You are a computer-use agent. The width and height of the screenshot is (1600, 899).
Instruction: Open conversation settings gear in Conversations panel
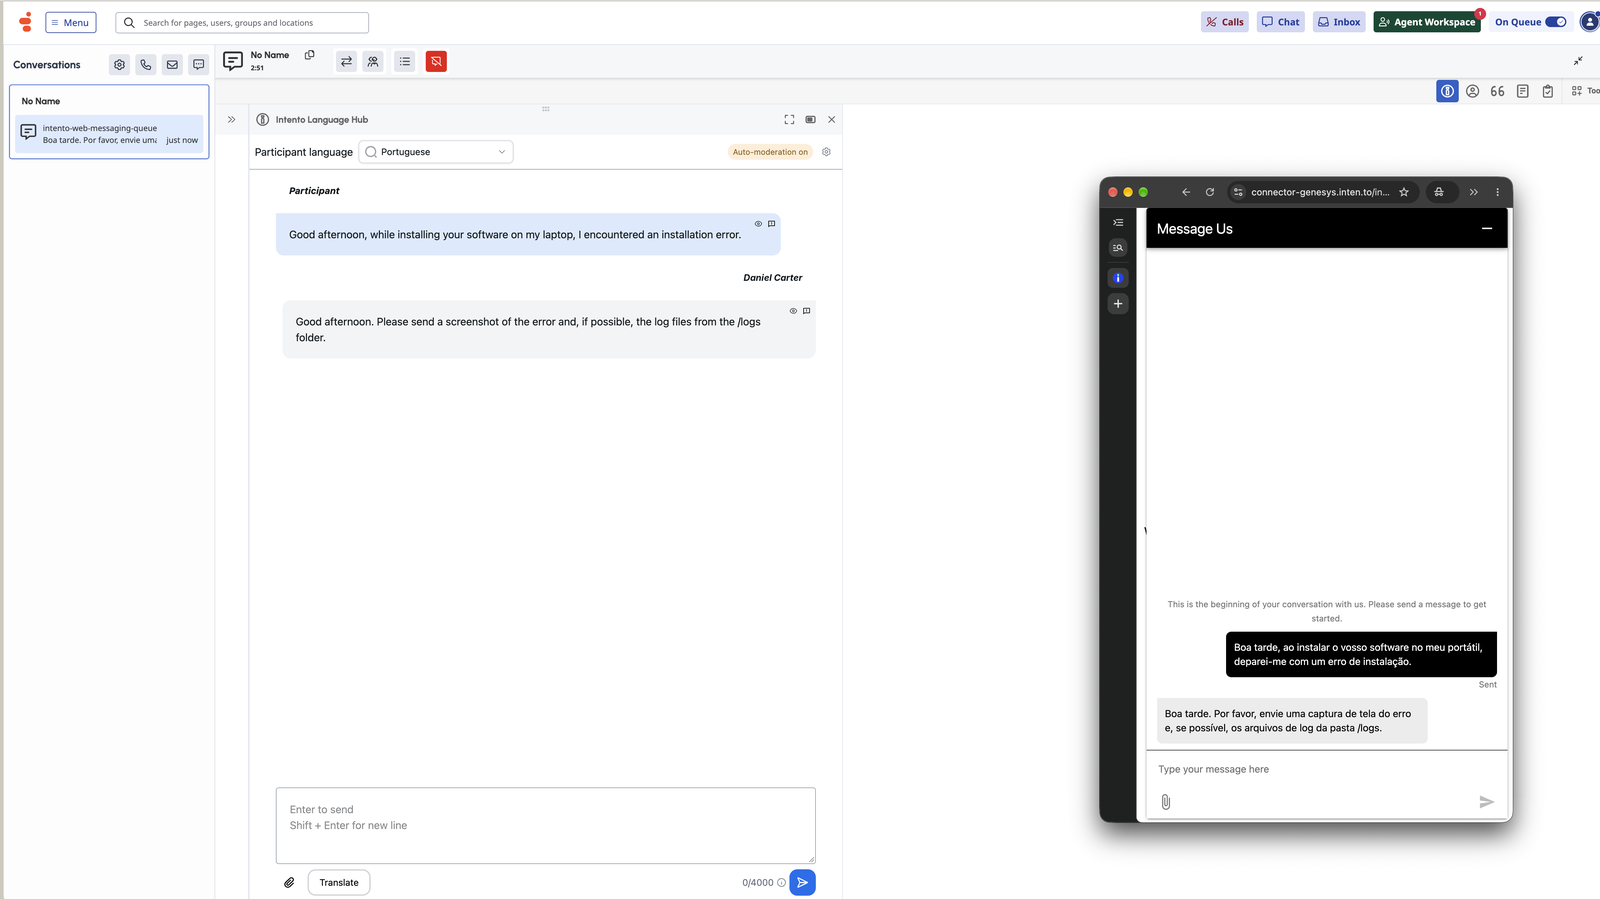tap(119, 65)
